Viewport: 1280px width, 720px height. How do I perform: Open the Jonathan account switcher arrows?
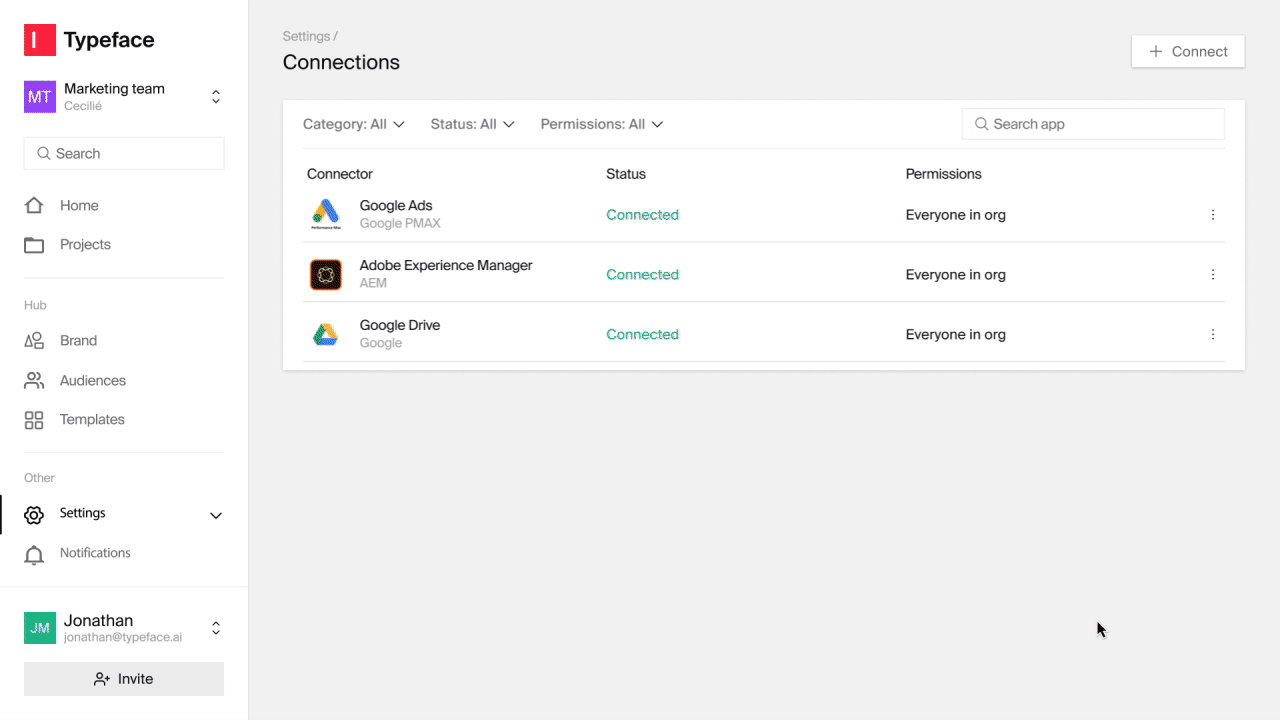(x=215, y=629)
